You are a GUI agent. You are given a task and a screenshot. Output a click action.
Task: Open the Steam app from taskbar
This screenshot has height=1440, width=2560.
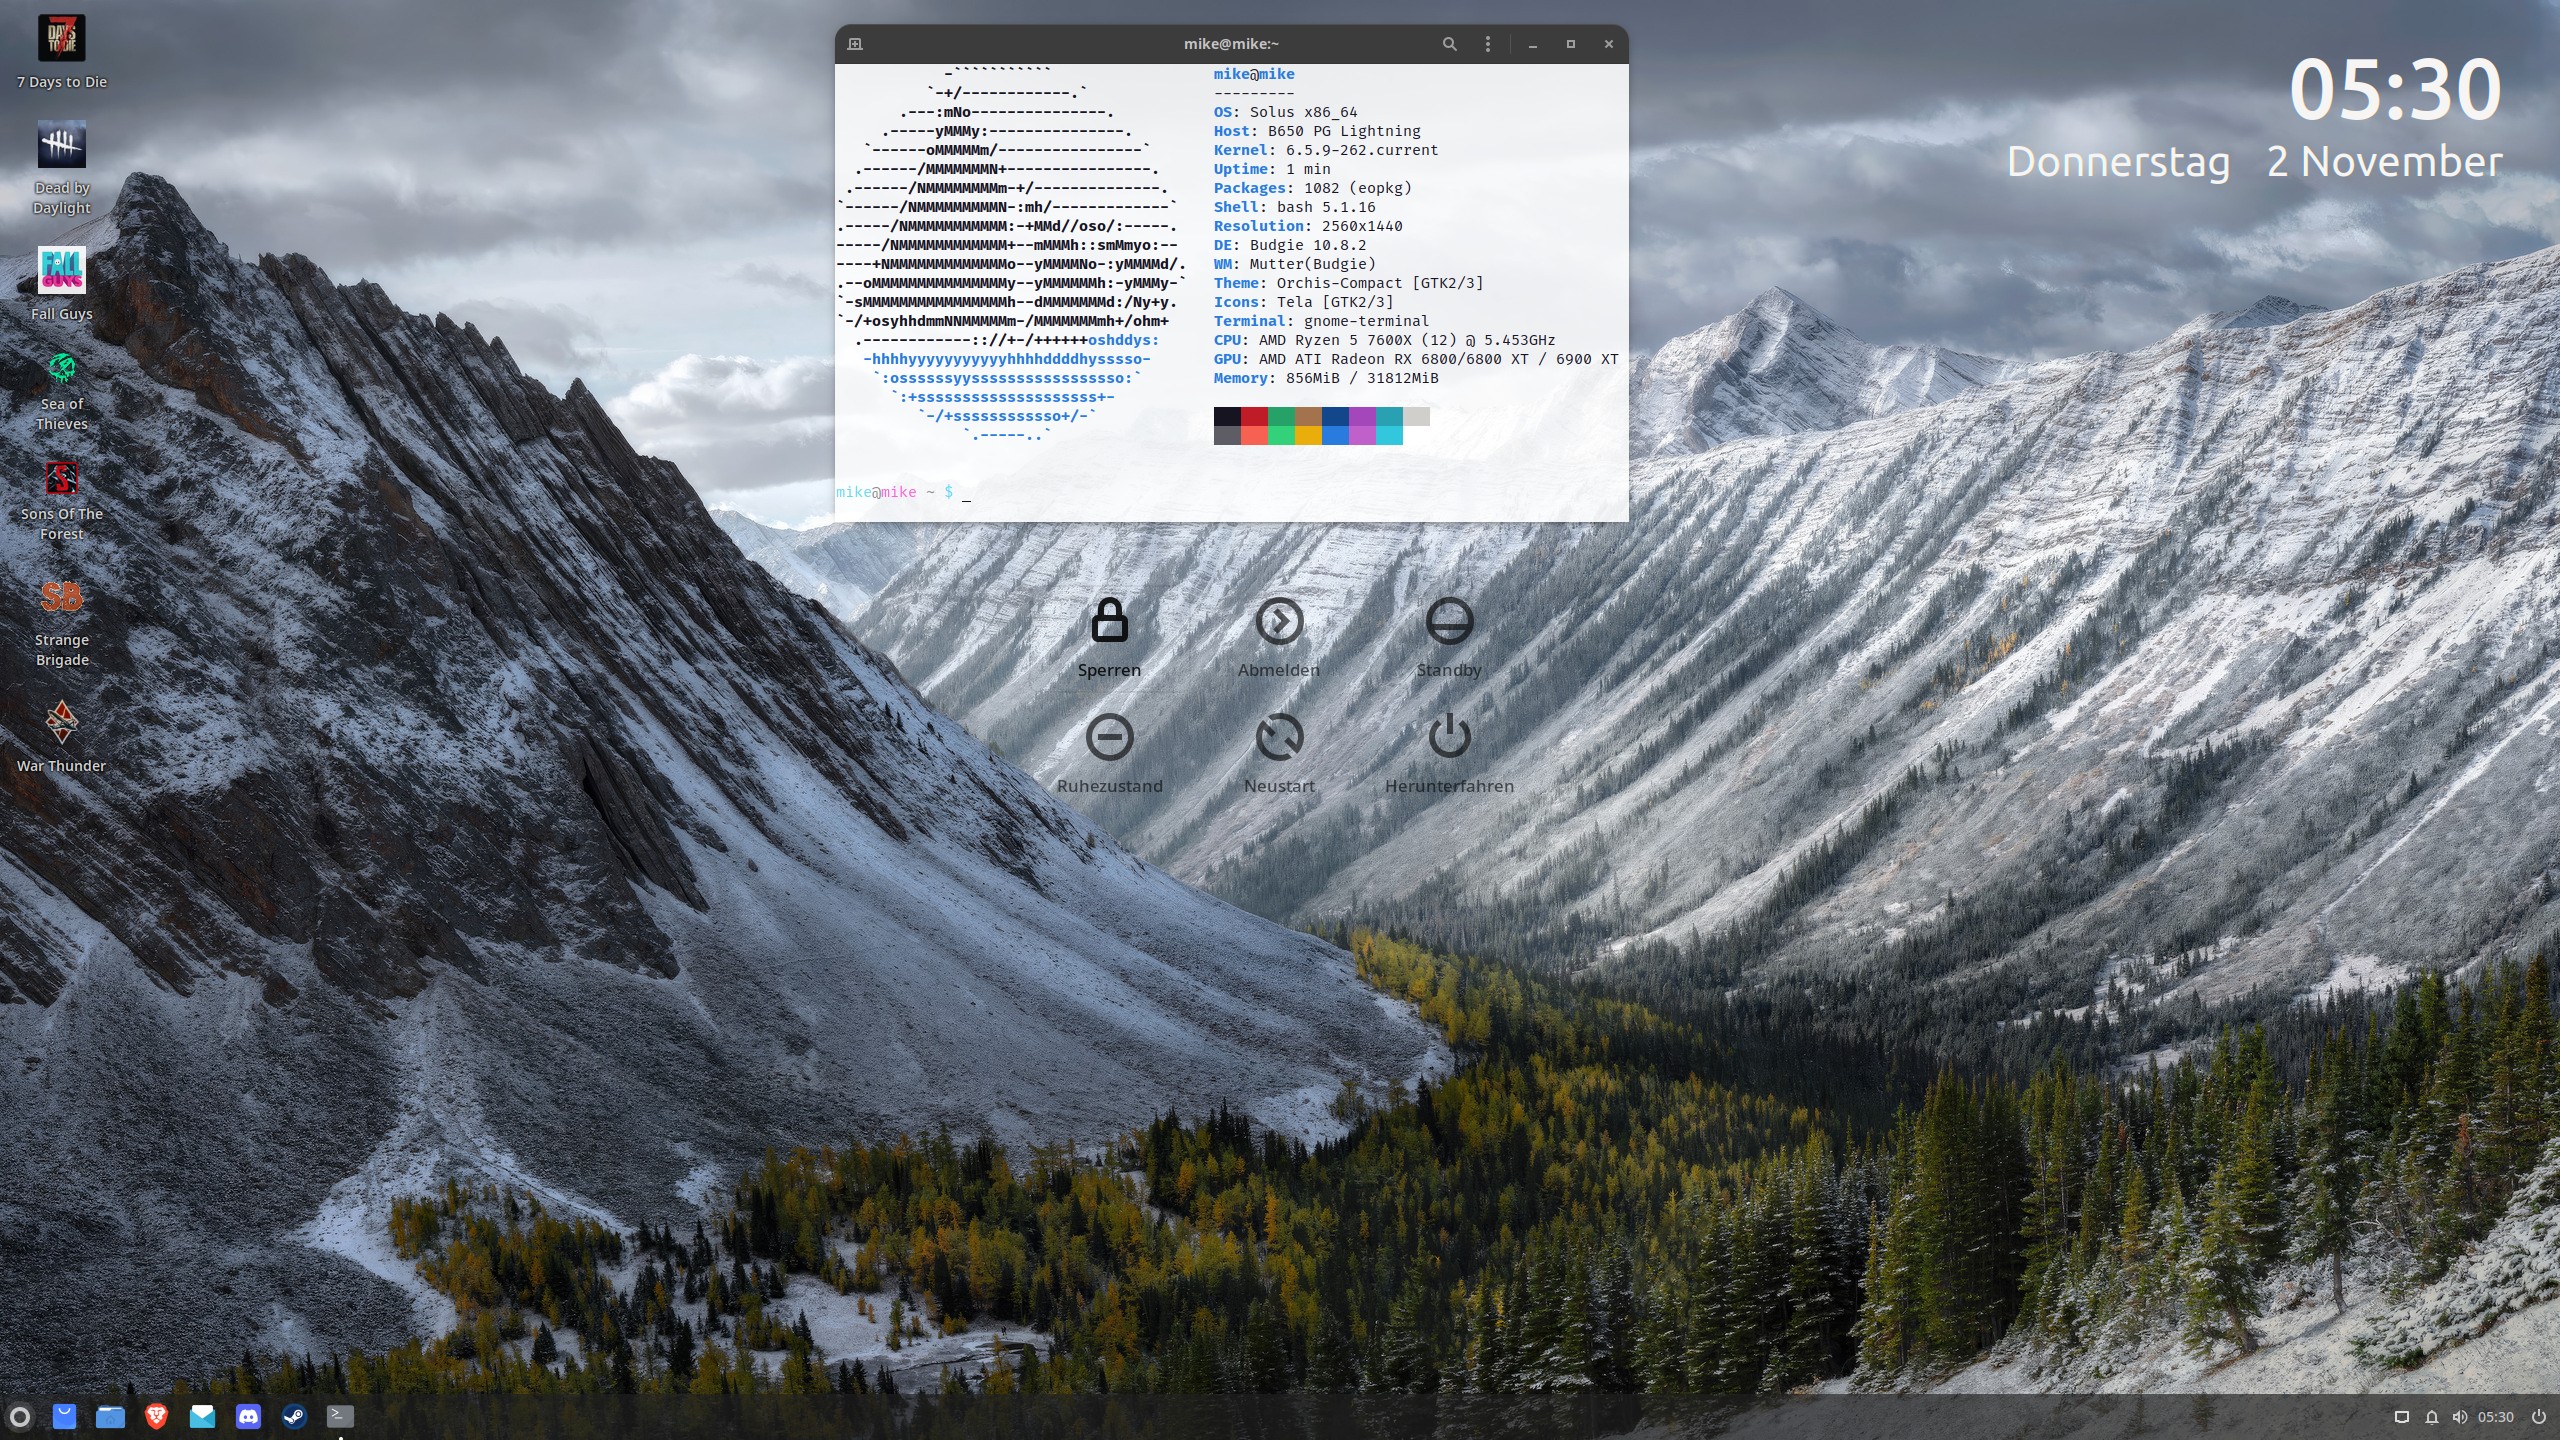pos(294,1415)
